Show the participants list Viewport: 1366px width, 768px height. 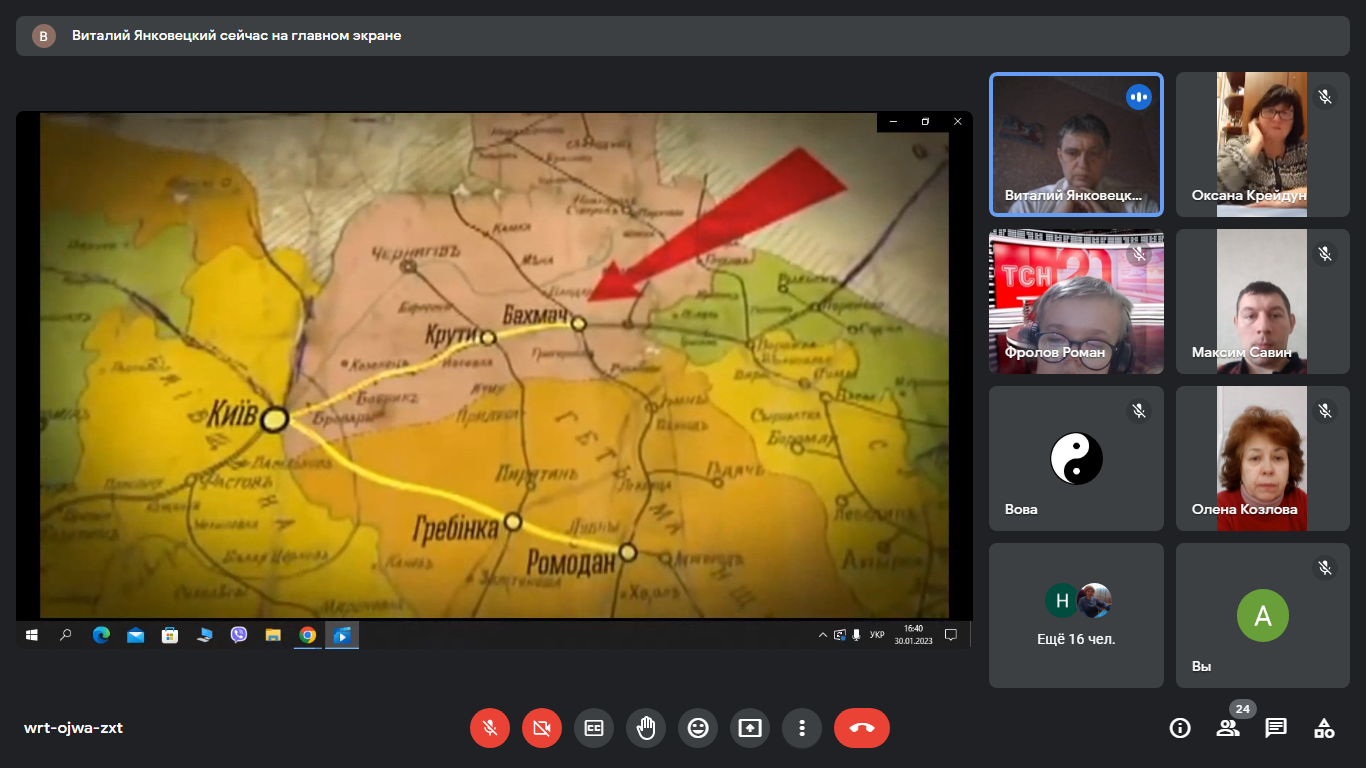(x=1228, y=728)
